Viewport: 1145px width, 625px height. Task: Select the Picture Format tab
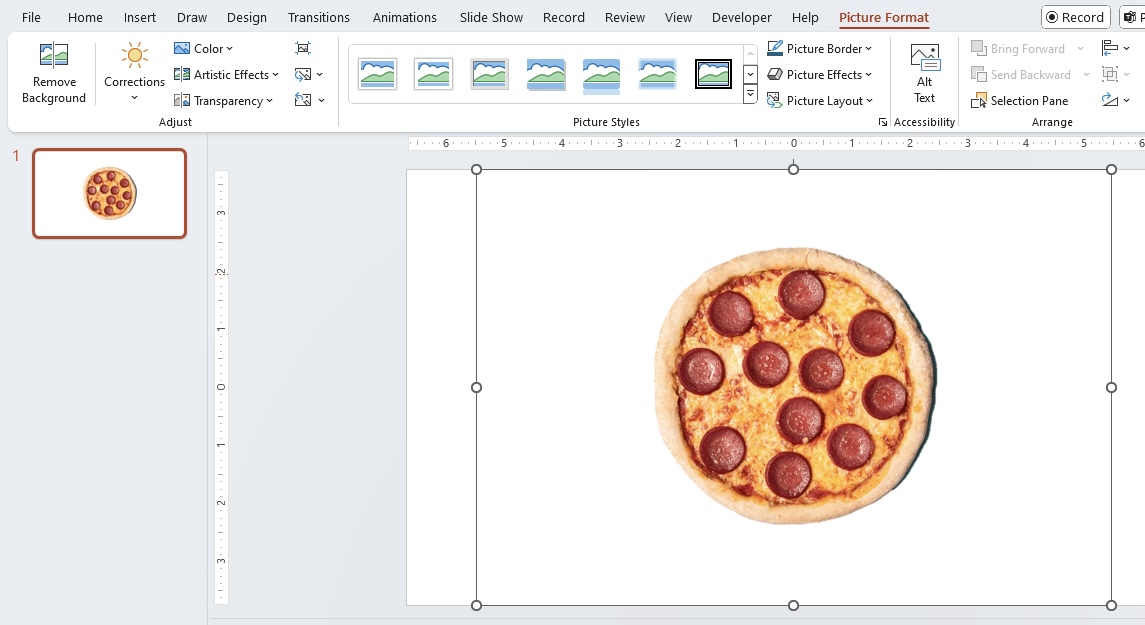point(884,18)
